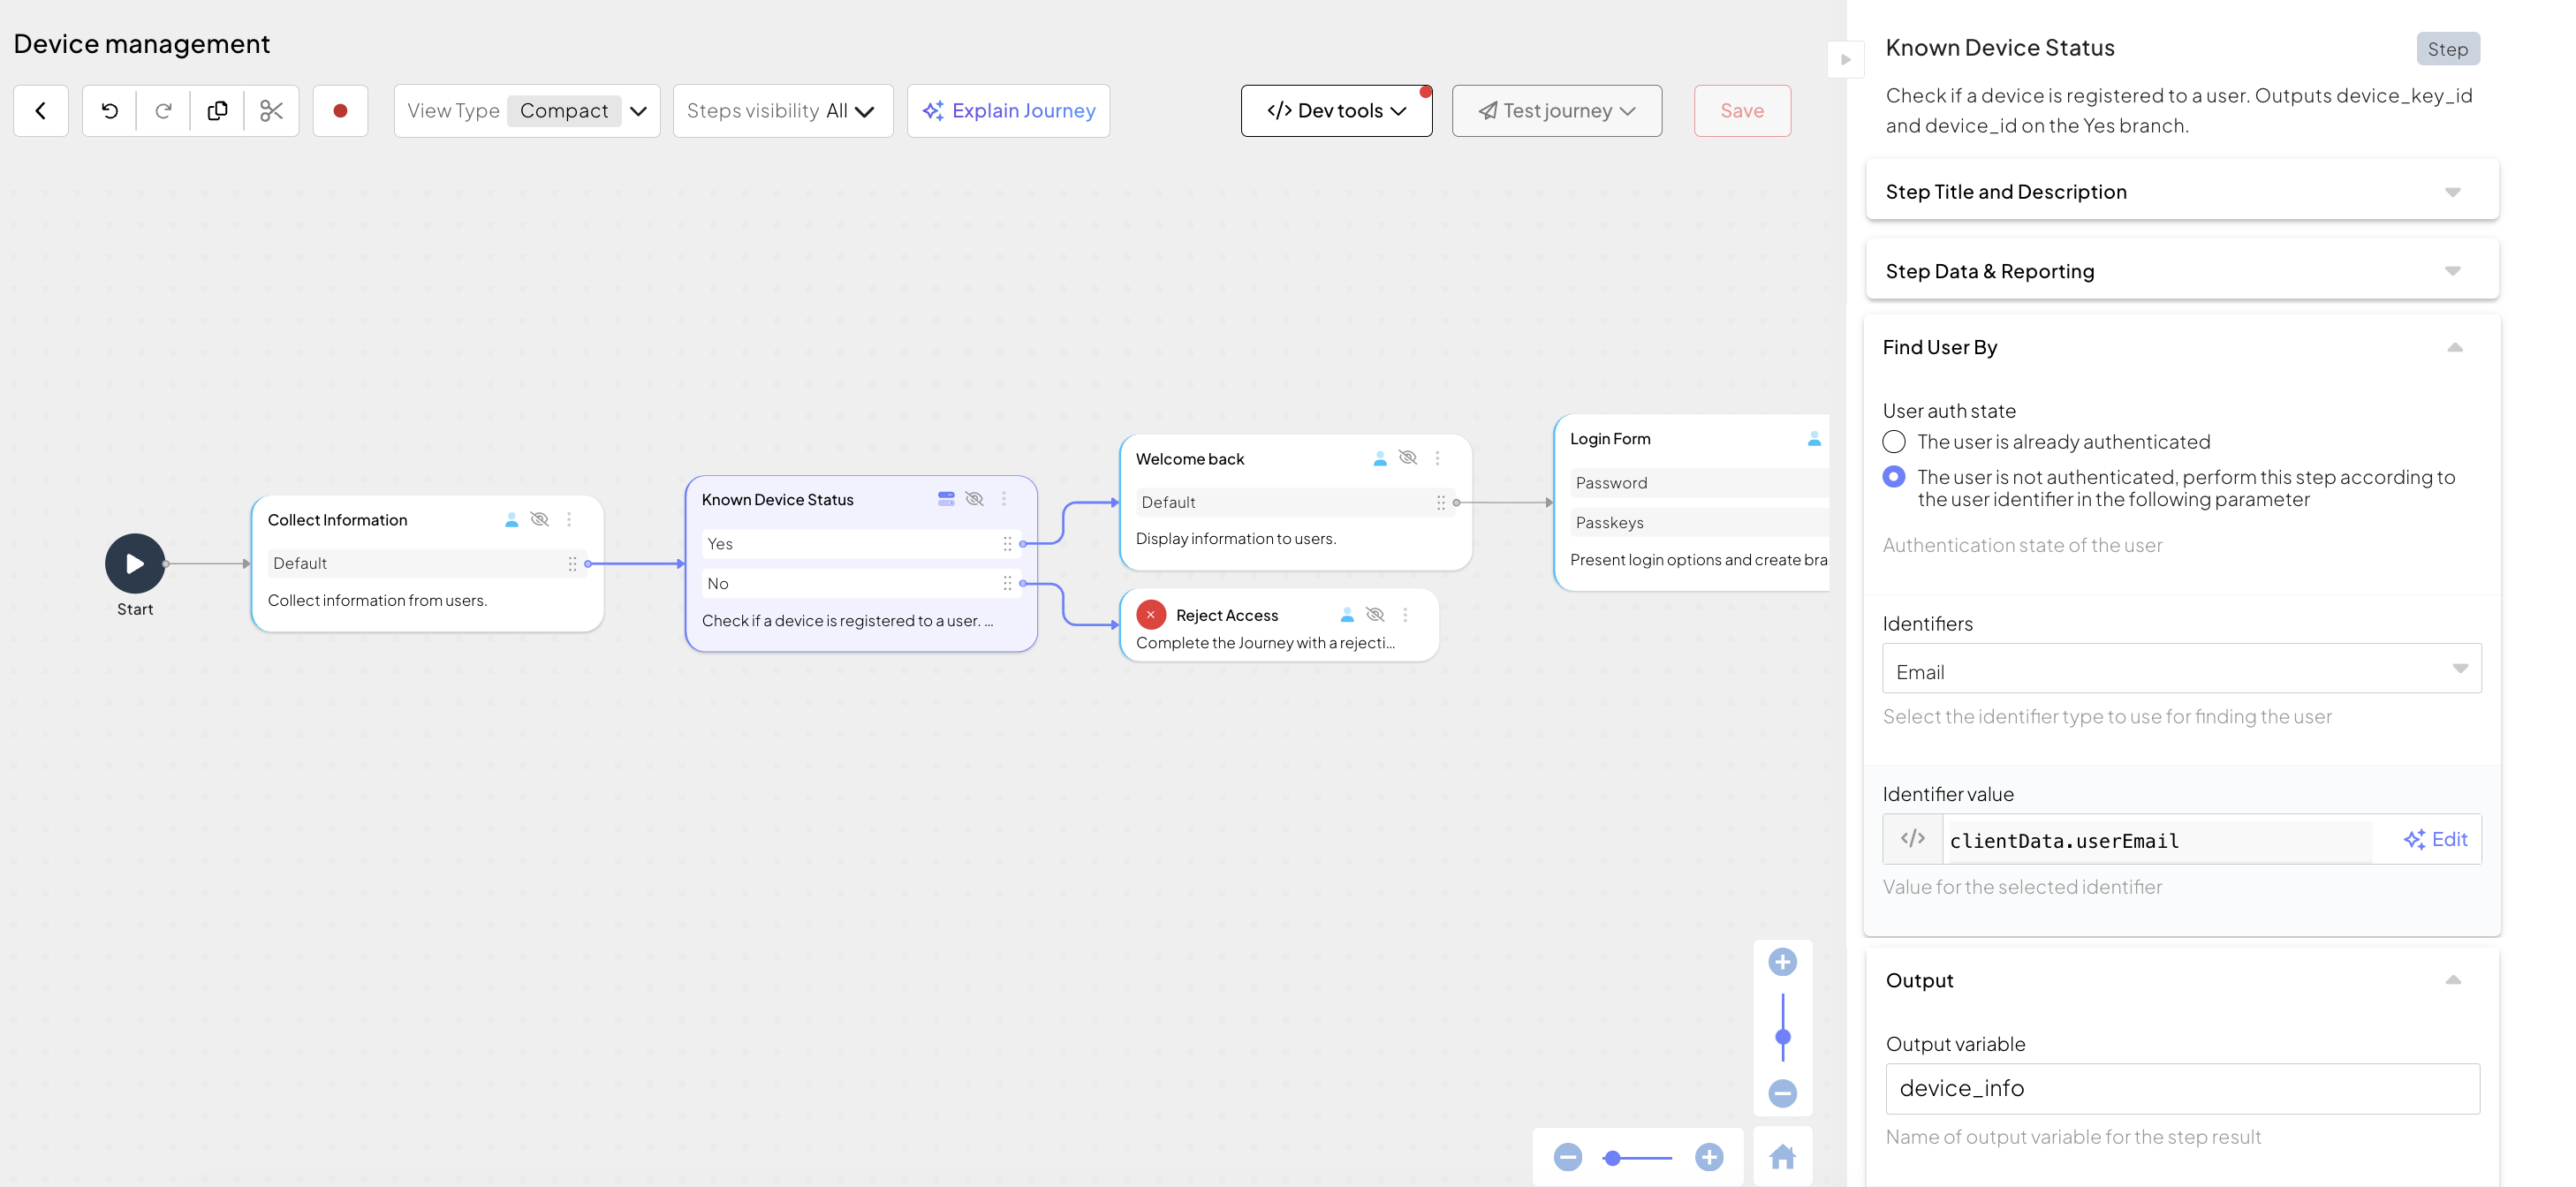
Task: Click horizontal zoom in plus button
Action: (1710, 1157)
